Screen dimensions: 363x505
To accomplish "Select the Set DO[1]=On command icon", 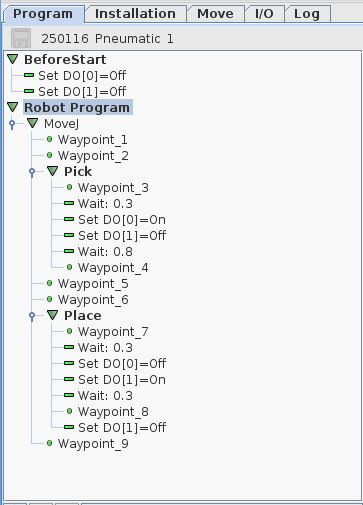I will click(x=69, y=379).
